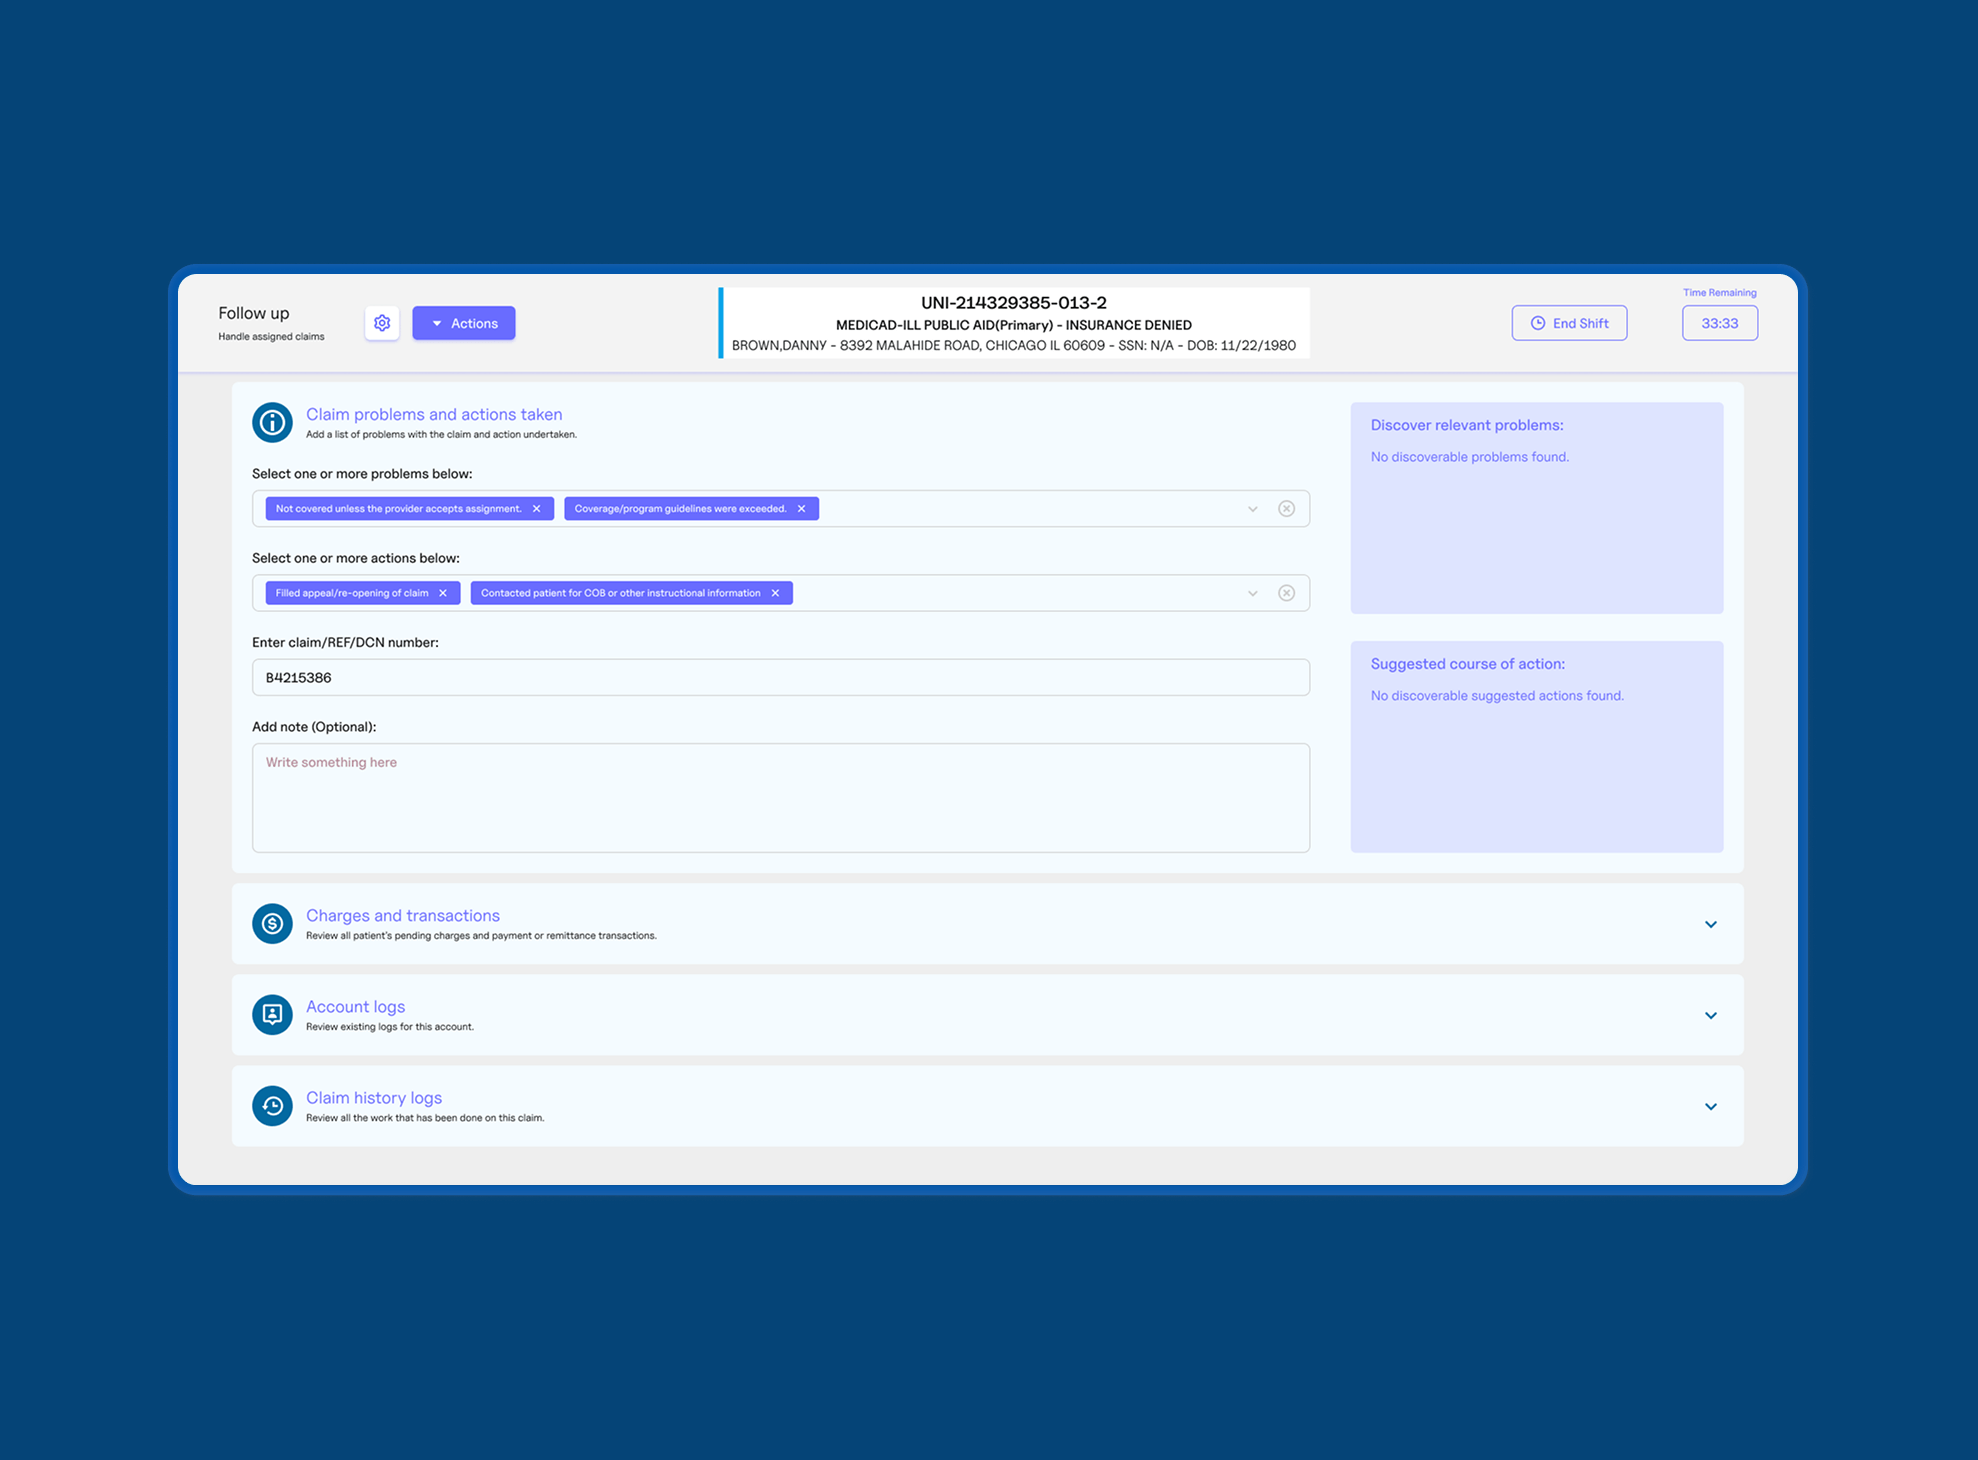Click the Account logs person icon

[x=272, y=1015]
